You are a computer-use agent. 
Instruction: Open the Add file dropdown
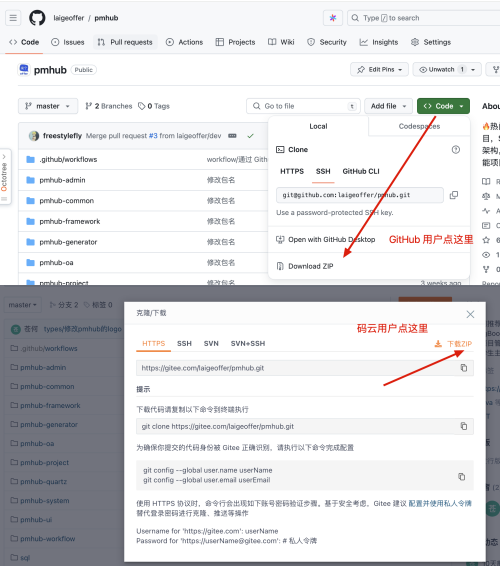click(388, 106)
